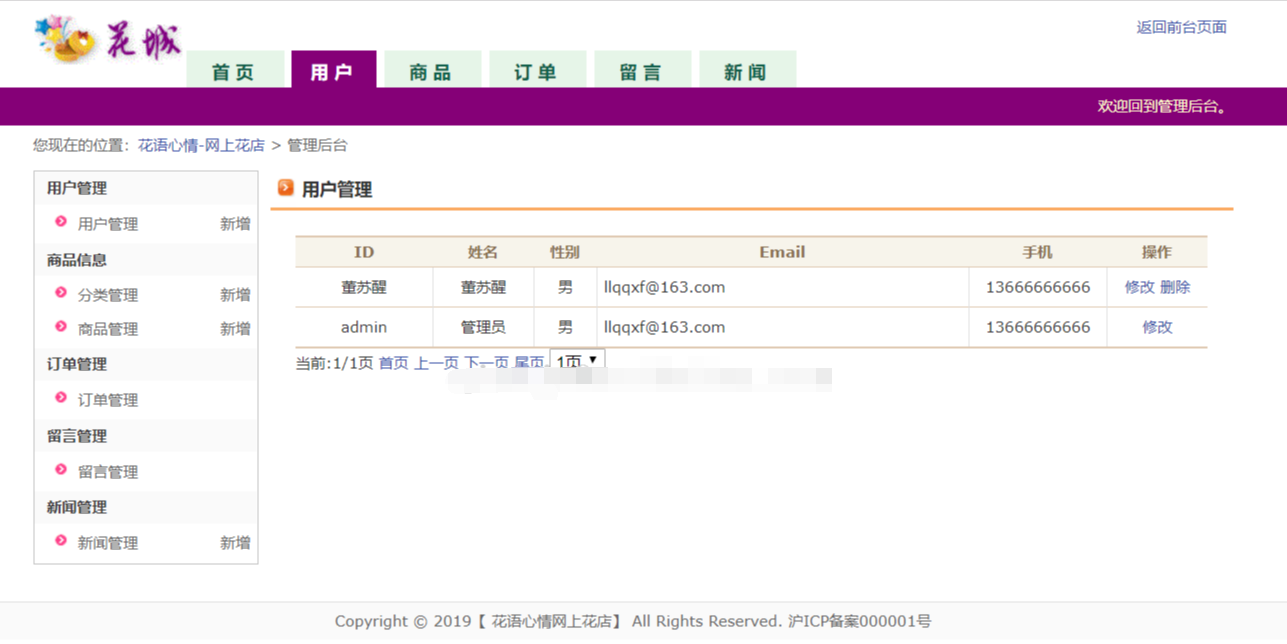
Task: Click the 商品信息 sidebar section header
Action: coord(77,260)
